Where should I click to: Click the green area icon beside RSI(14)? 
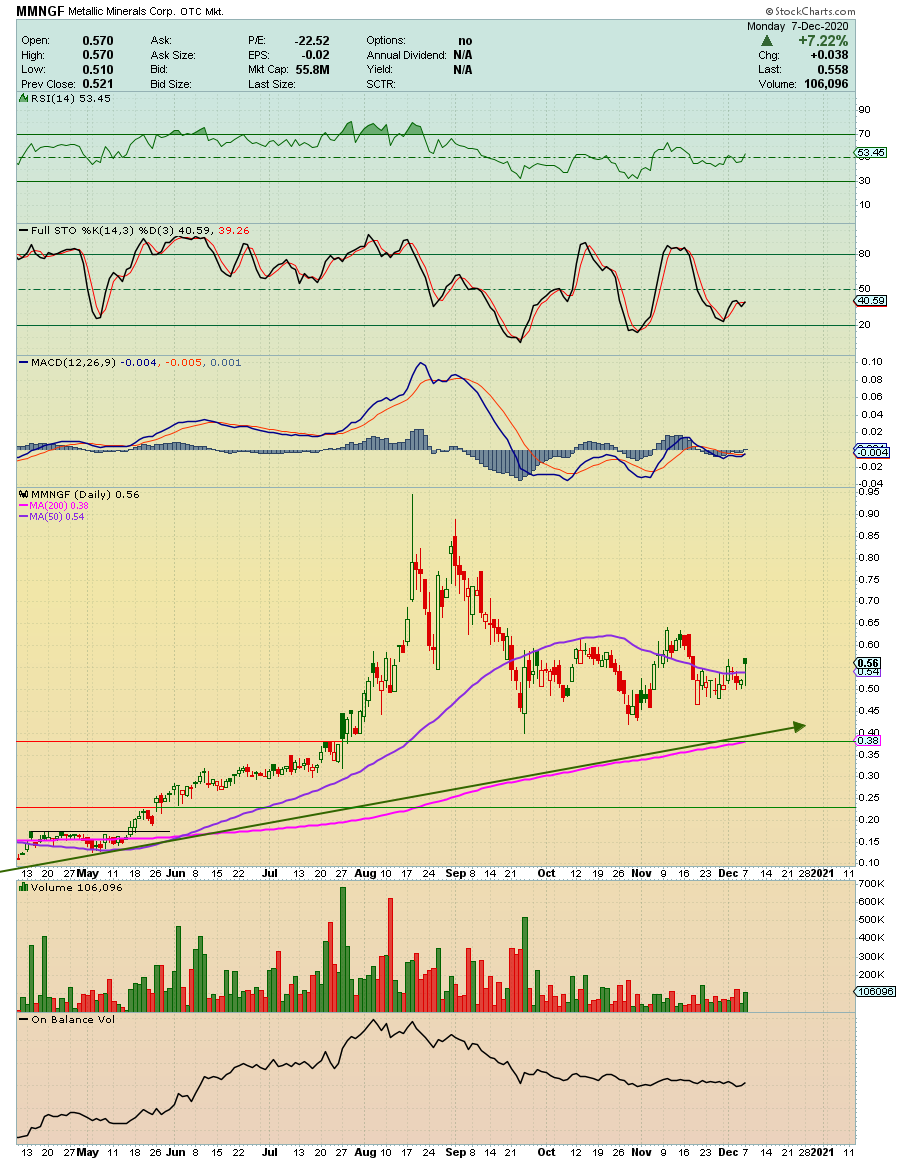coord(24,99)
